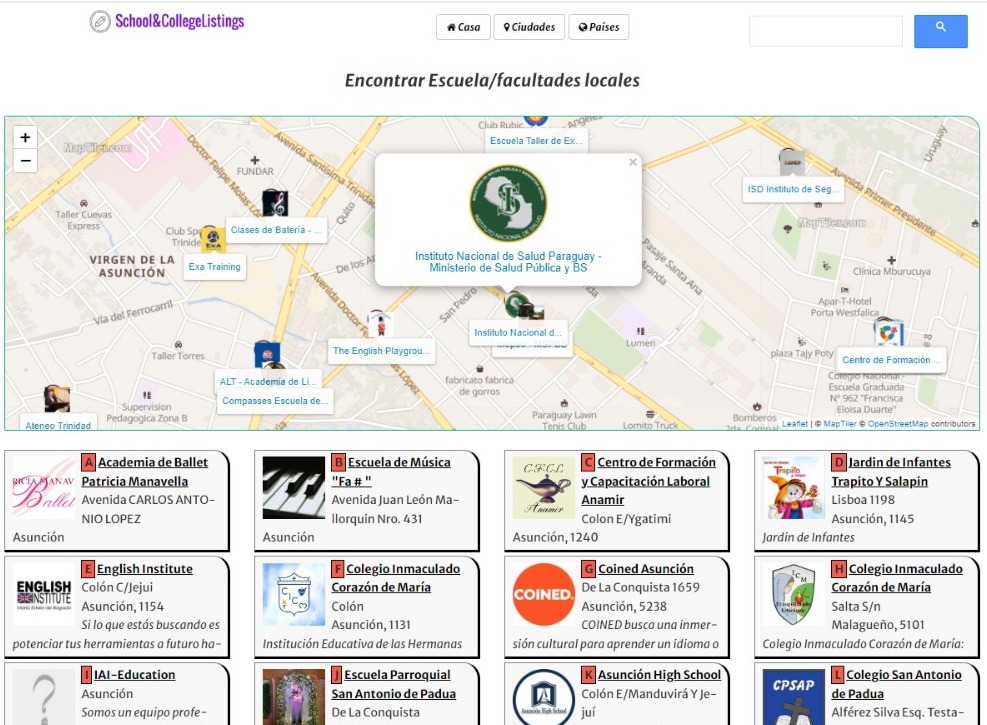The image size is (987, 725).
Task: Click the piano keys thumbnail
Action: pos(293,488)
